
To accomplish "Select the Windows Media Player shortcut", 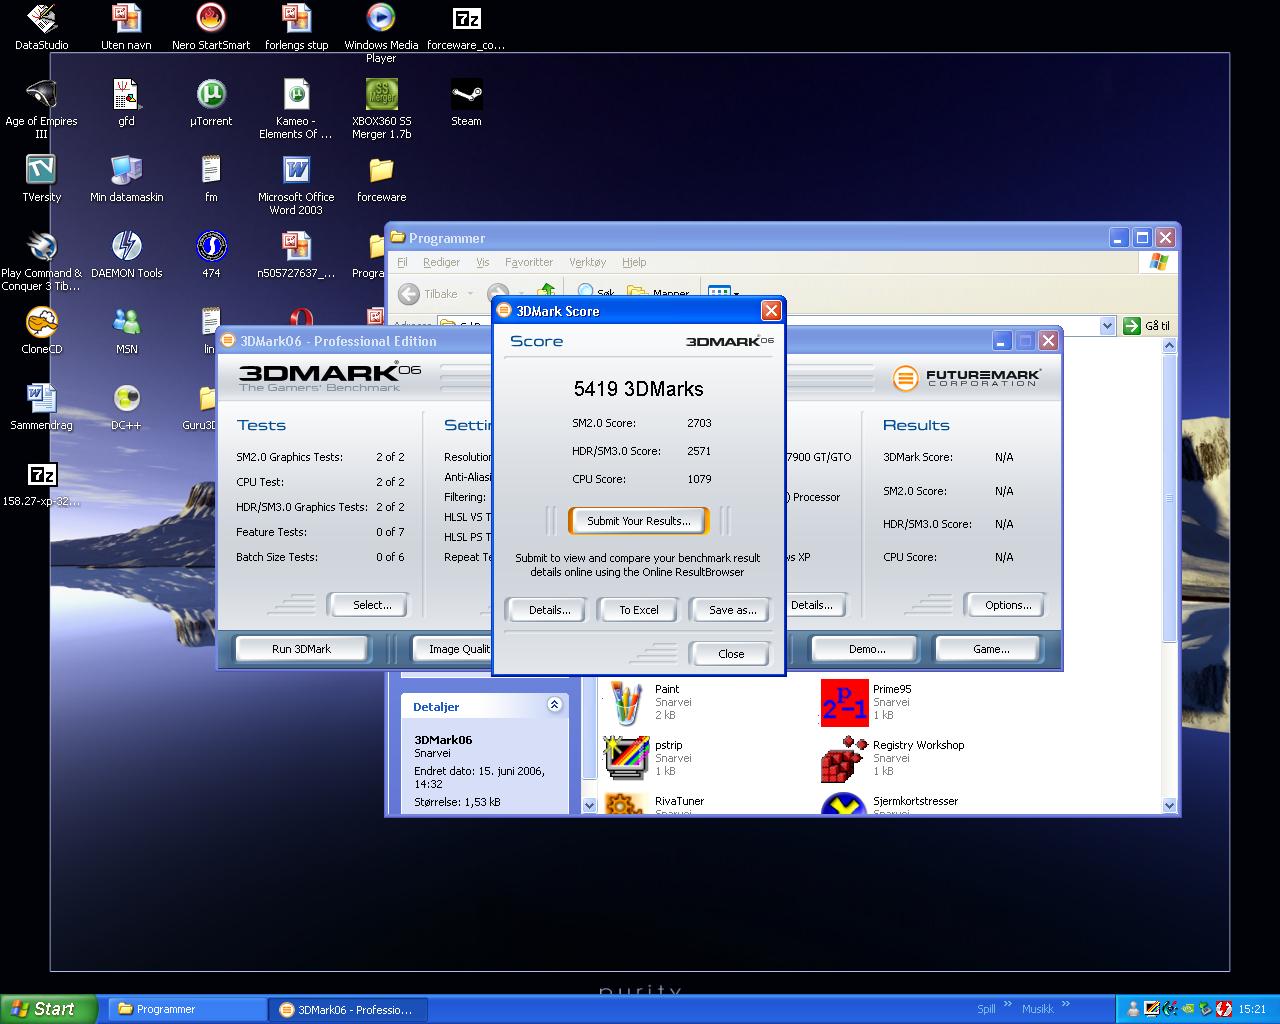I will pyautogui.click(x=381, y=33).
